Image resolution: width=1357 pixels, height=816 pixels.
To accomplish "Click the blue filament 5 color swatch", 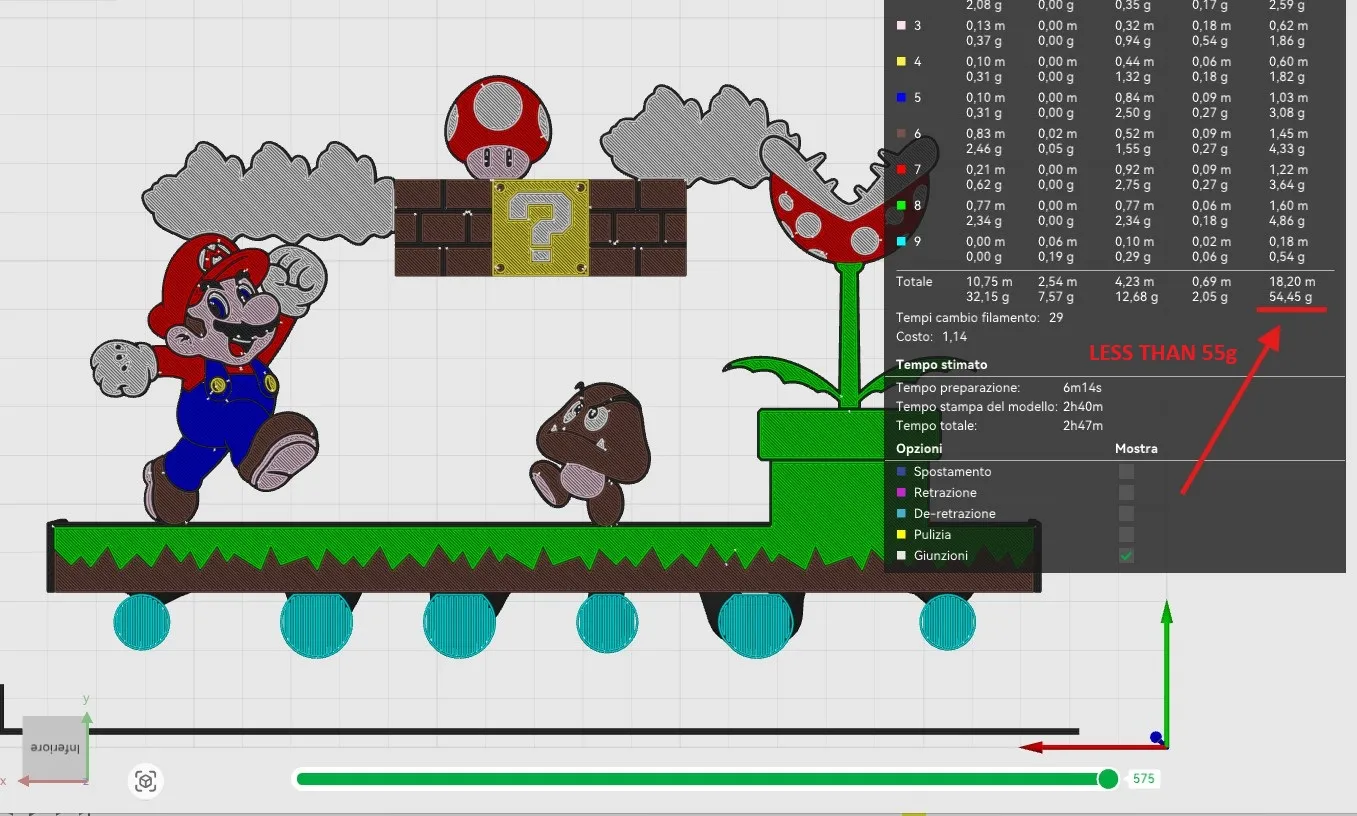I will coord(901,97).
